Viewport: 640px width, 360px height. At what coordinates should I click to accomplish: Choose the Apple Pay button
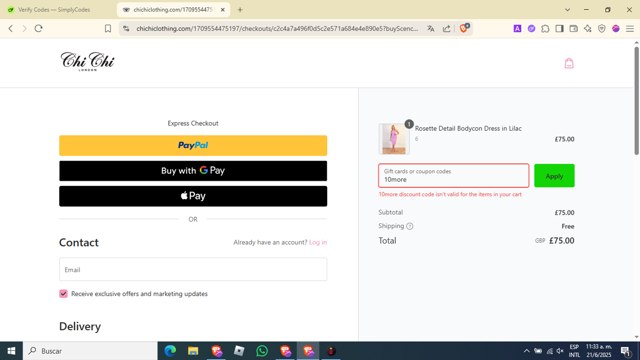coord(193,196)
